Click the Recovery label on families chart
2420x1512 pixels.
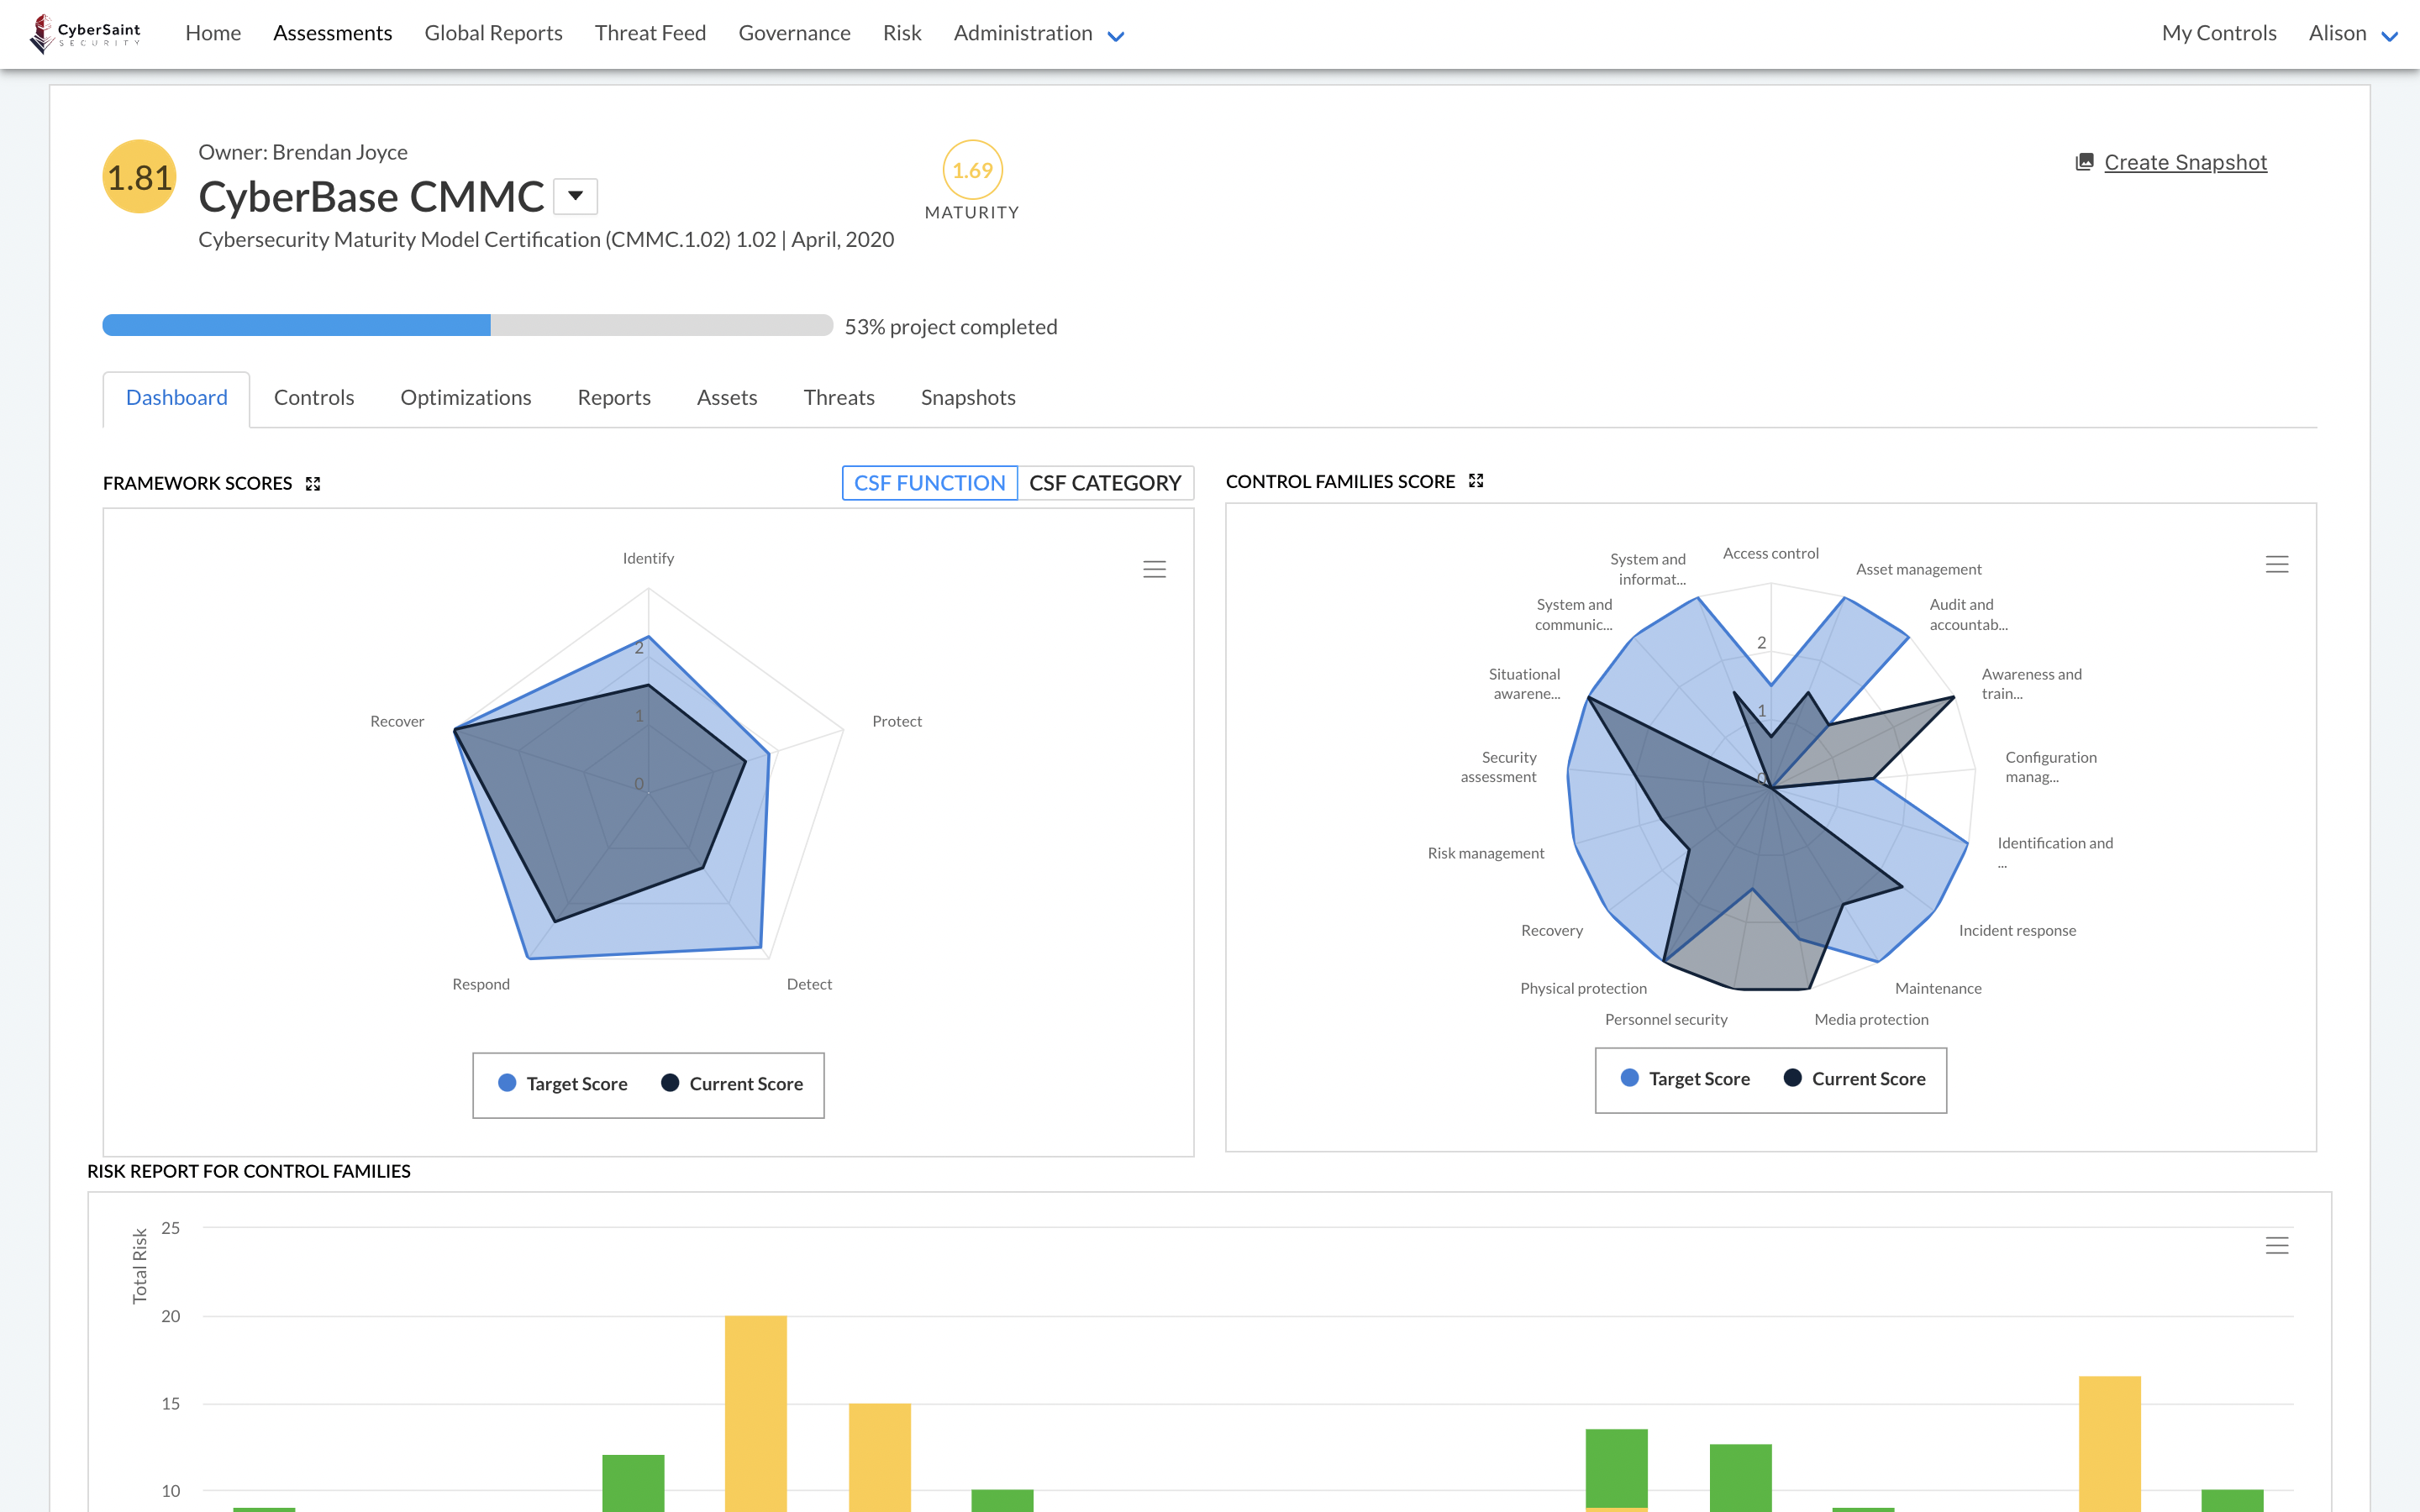(x=1552, y=930)
